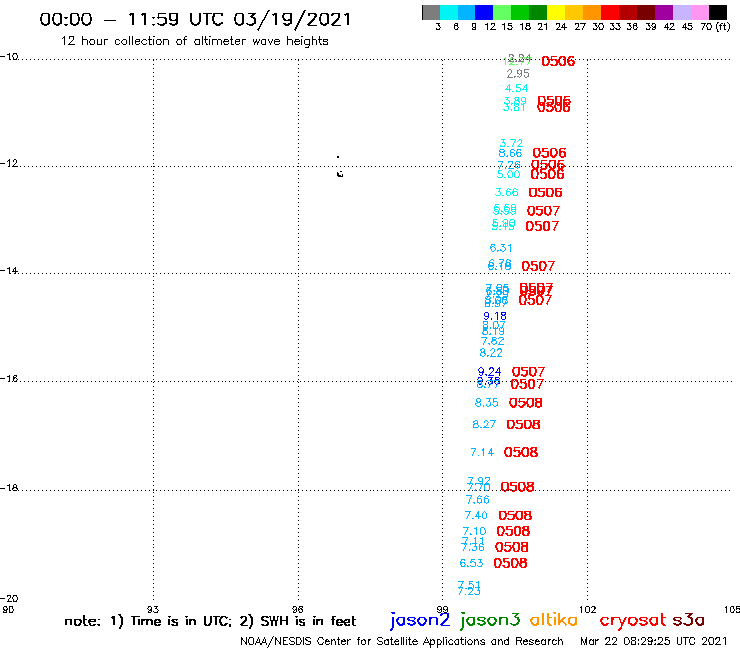Click the longitude axis label '102'
Screen dimensions: 740x650
coord(587,609)
